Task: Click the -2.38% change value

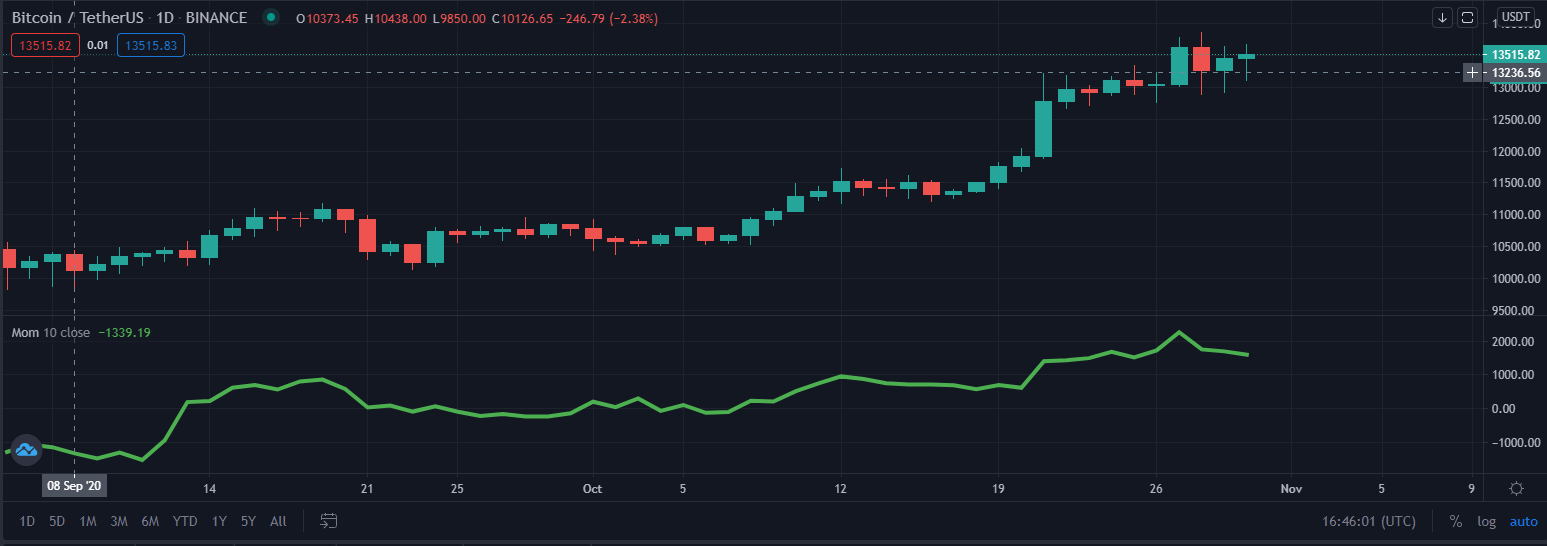Action: [x=633, y=17]
